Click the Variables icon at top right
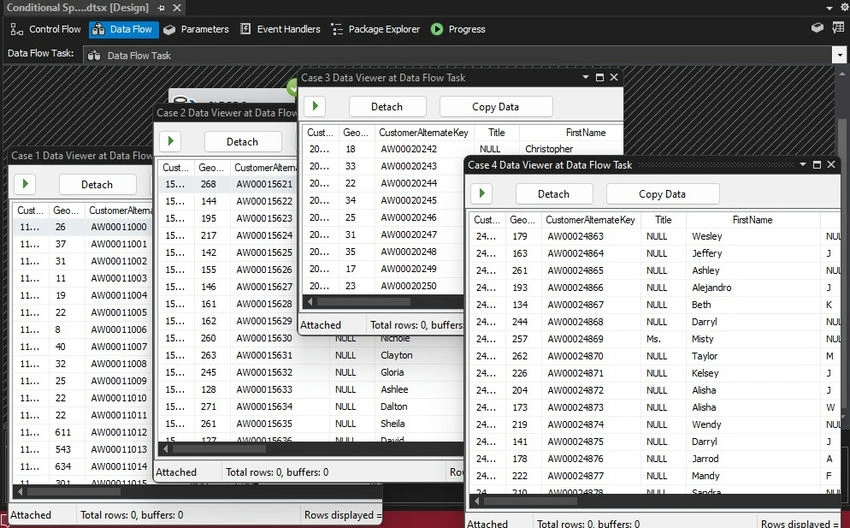 tap(838, 28)
